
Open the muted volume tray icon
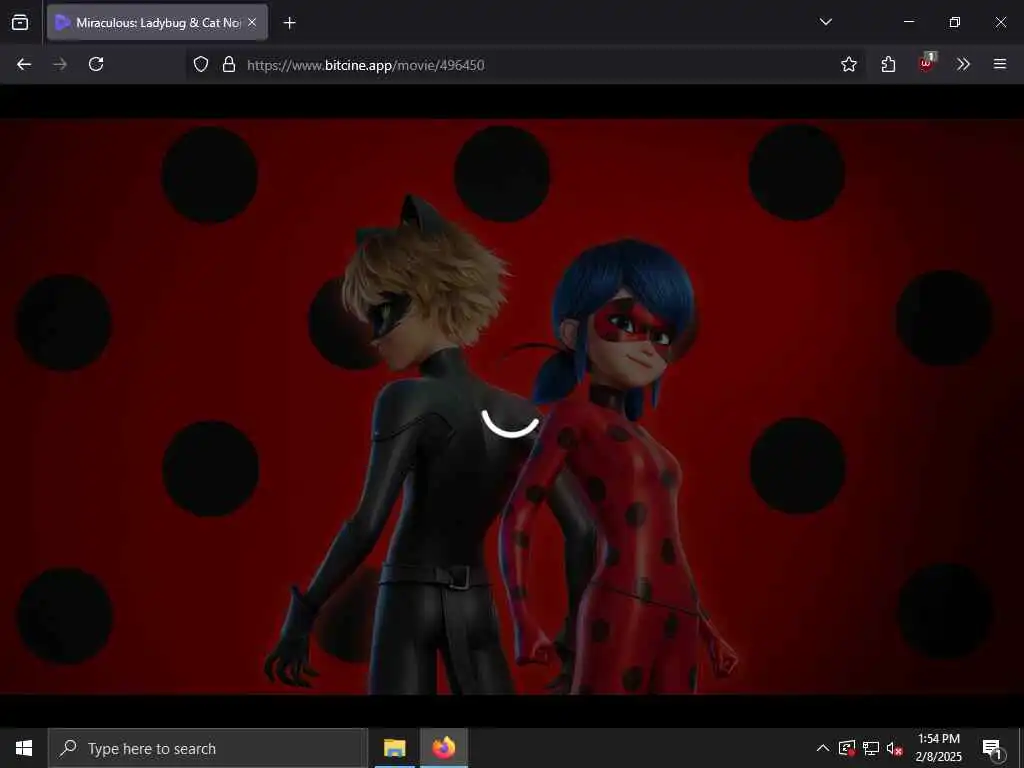(895, 748)
